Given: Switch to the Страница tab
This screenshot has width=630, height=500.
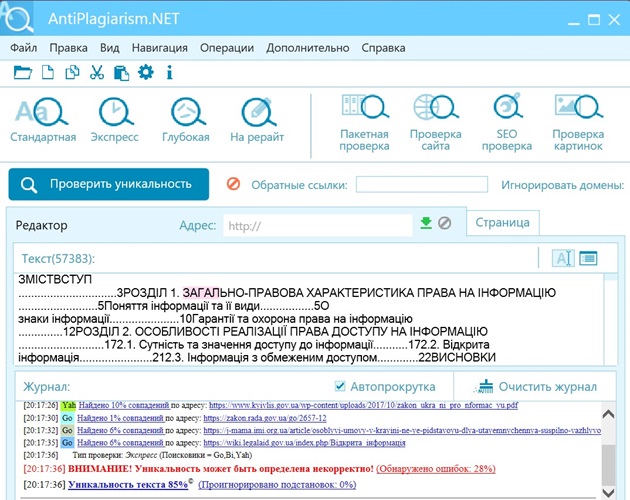Looking at the screenshot, I should pos(503,222).
